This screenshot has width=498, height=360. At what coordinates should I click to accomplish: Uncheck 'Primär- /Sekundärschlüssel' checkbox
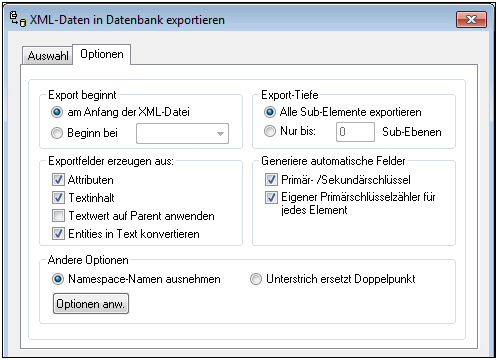271,180
